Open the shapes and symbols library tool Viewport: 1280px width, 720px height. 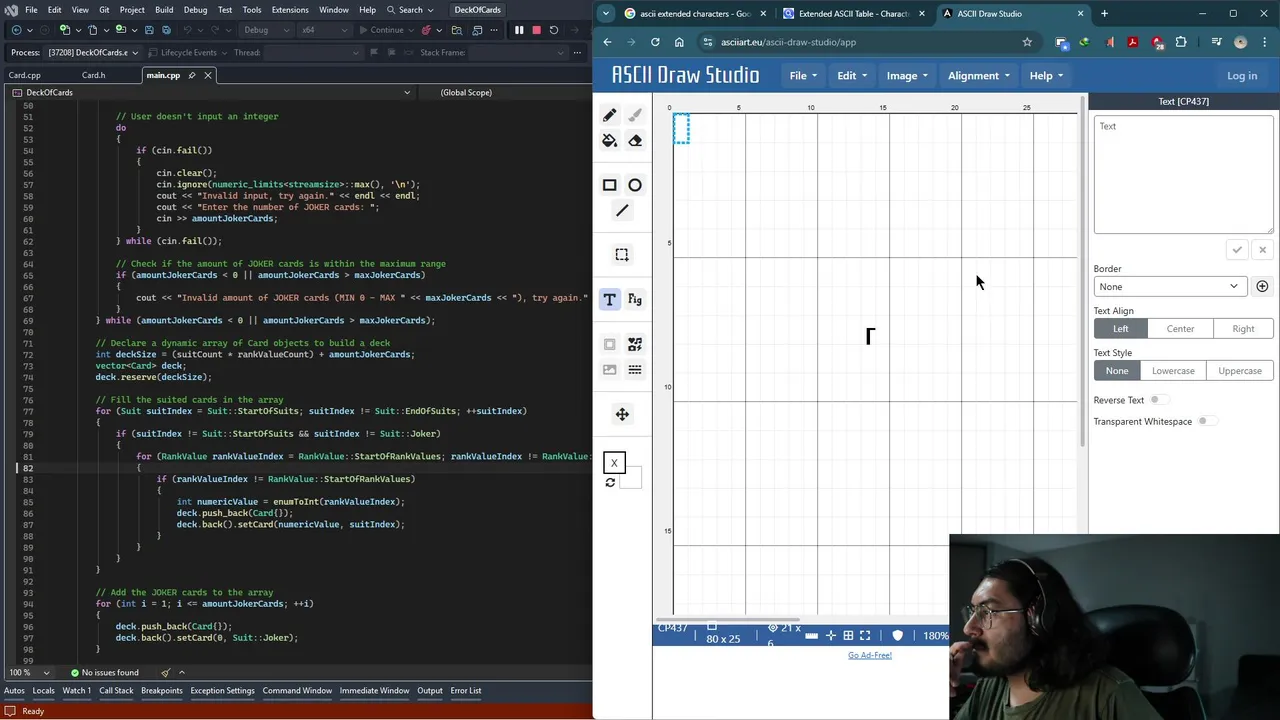coord(635,344)
